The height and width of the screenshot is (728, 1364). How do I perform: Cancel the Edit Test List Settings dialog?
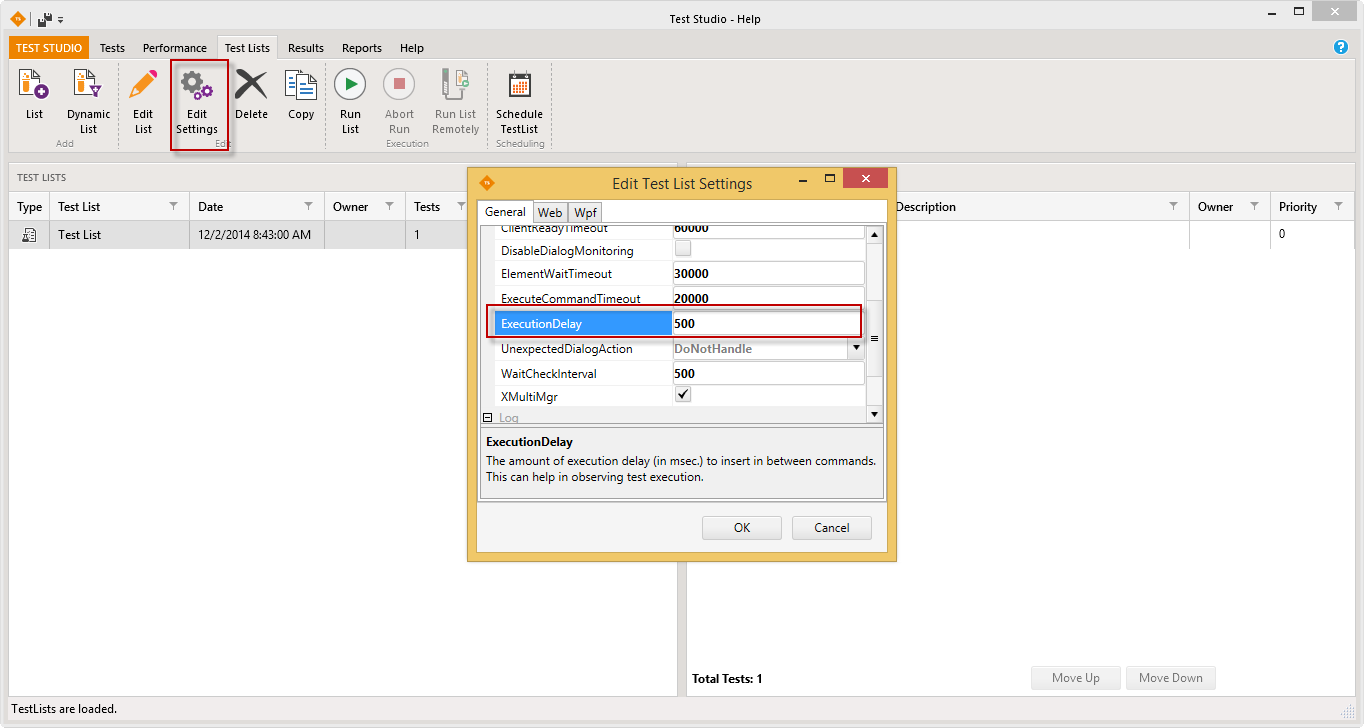[831, 528]
